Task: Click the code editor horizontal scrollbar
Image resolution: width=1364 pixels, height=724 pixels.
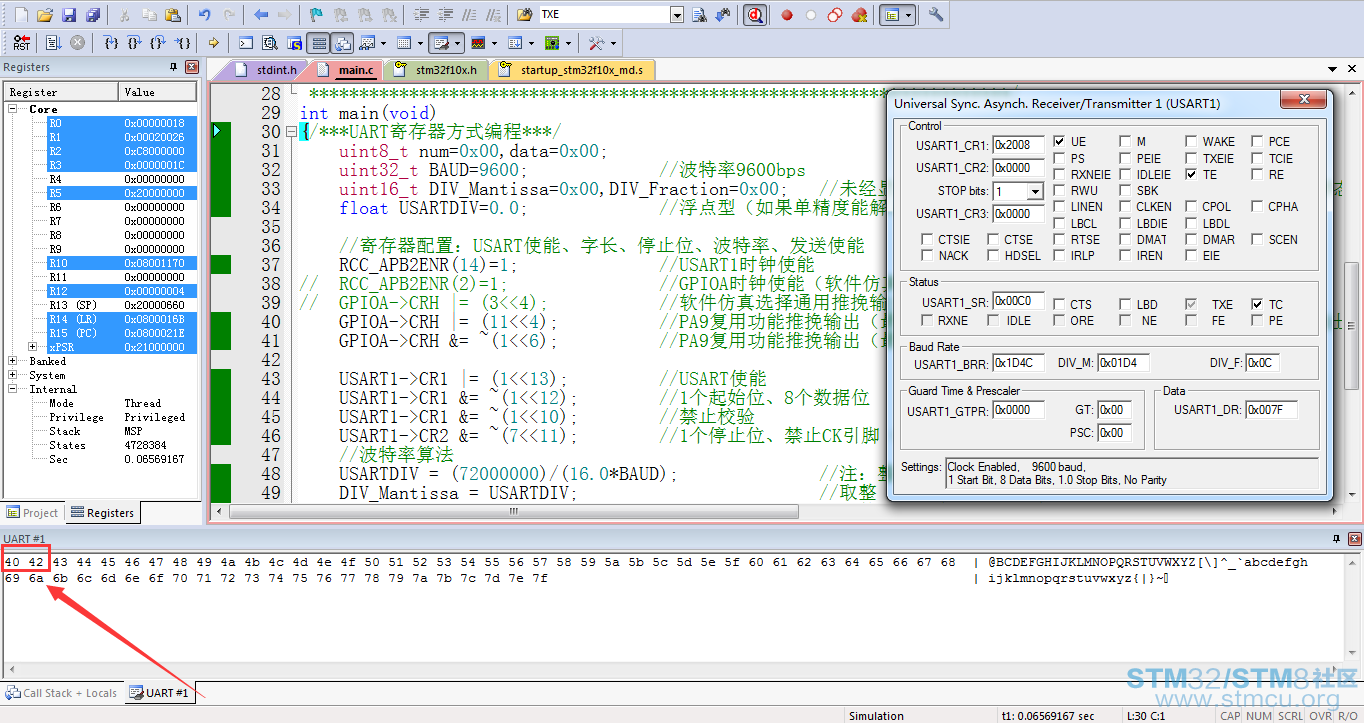Action: pos(513,511)
